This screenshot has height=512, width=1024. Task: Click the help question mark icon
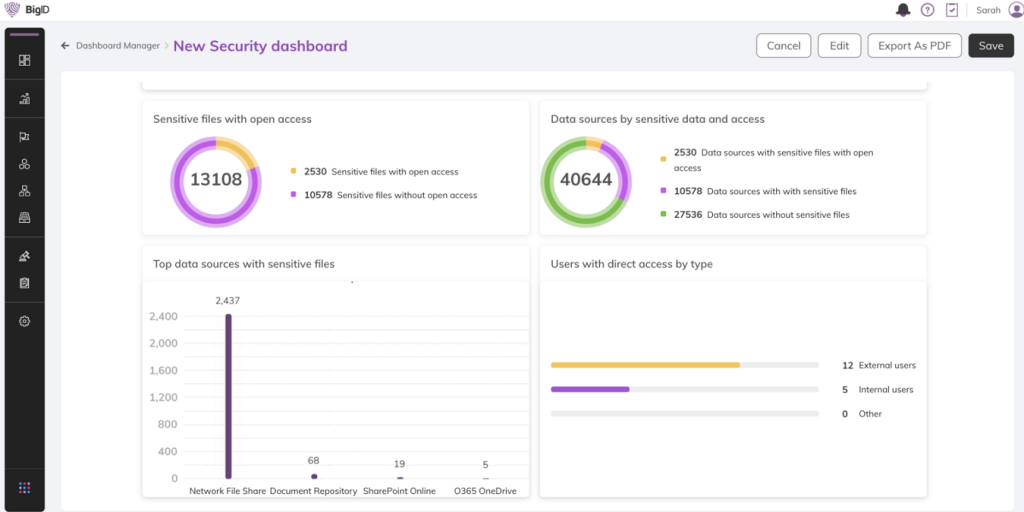(x=927, y=10)
